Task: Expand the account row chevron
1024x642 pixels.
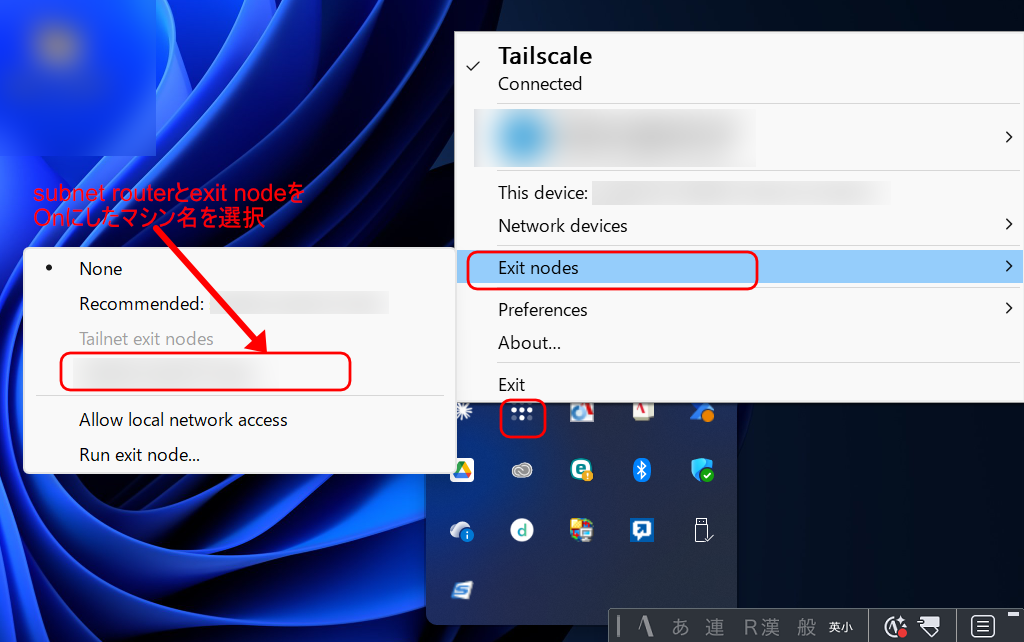Action: click(1009, 137)
